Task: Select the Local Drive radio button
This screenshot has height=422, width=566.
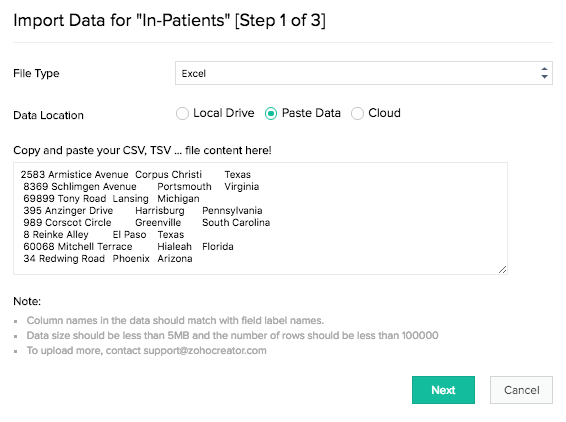Action: point(182,113)
